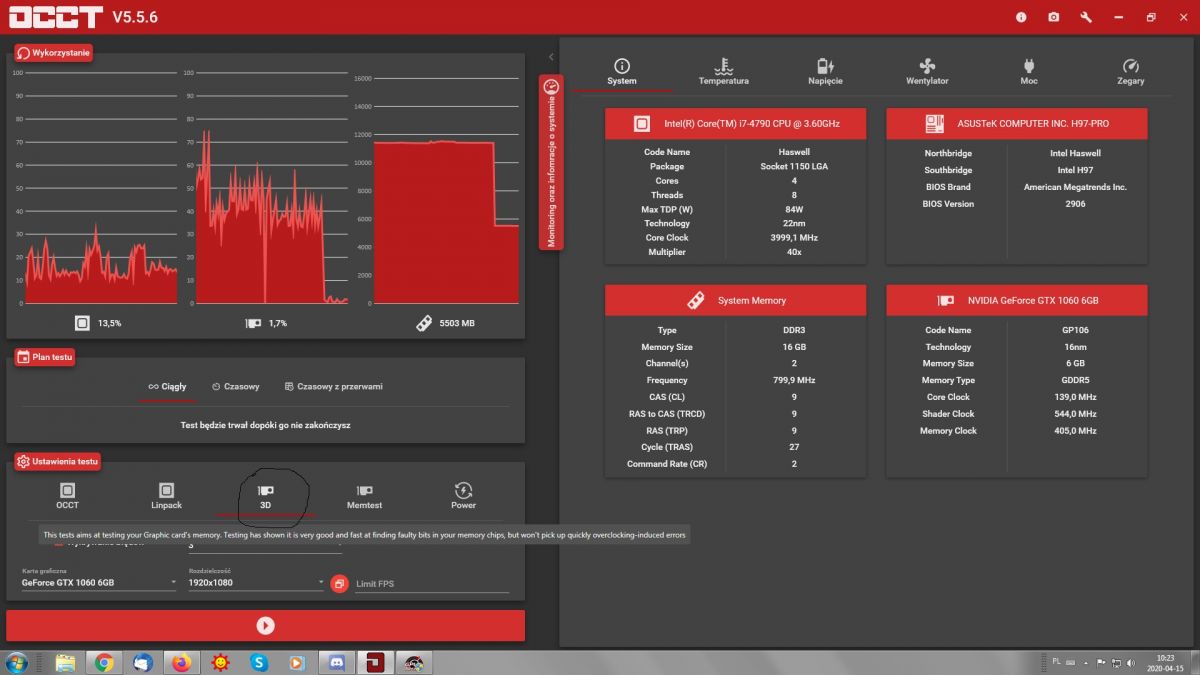Select the 3D GPU test
1200x675 pixels.
click(265, 496)
